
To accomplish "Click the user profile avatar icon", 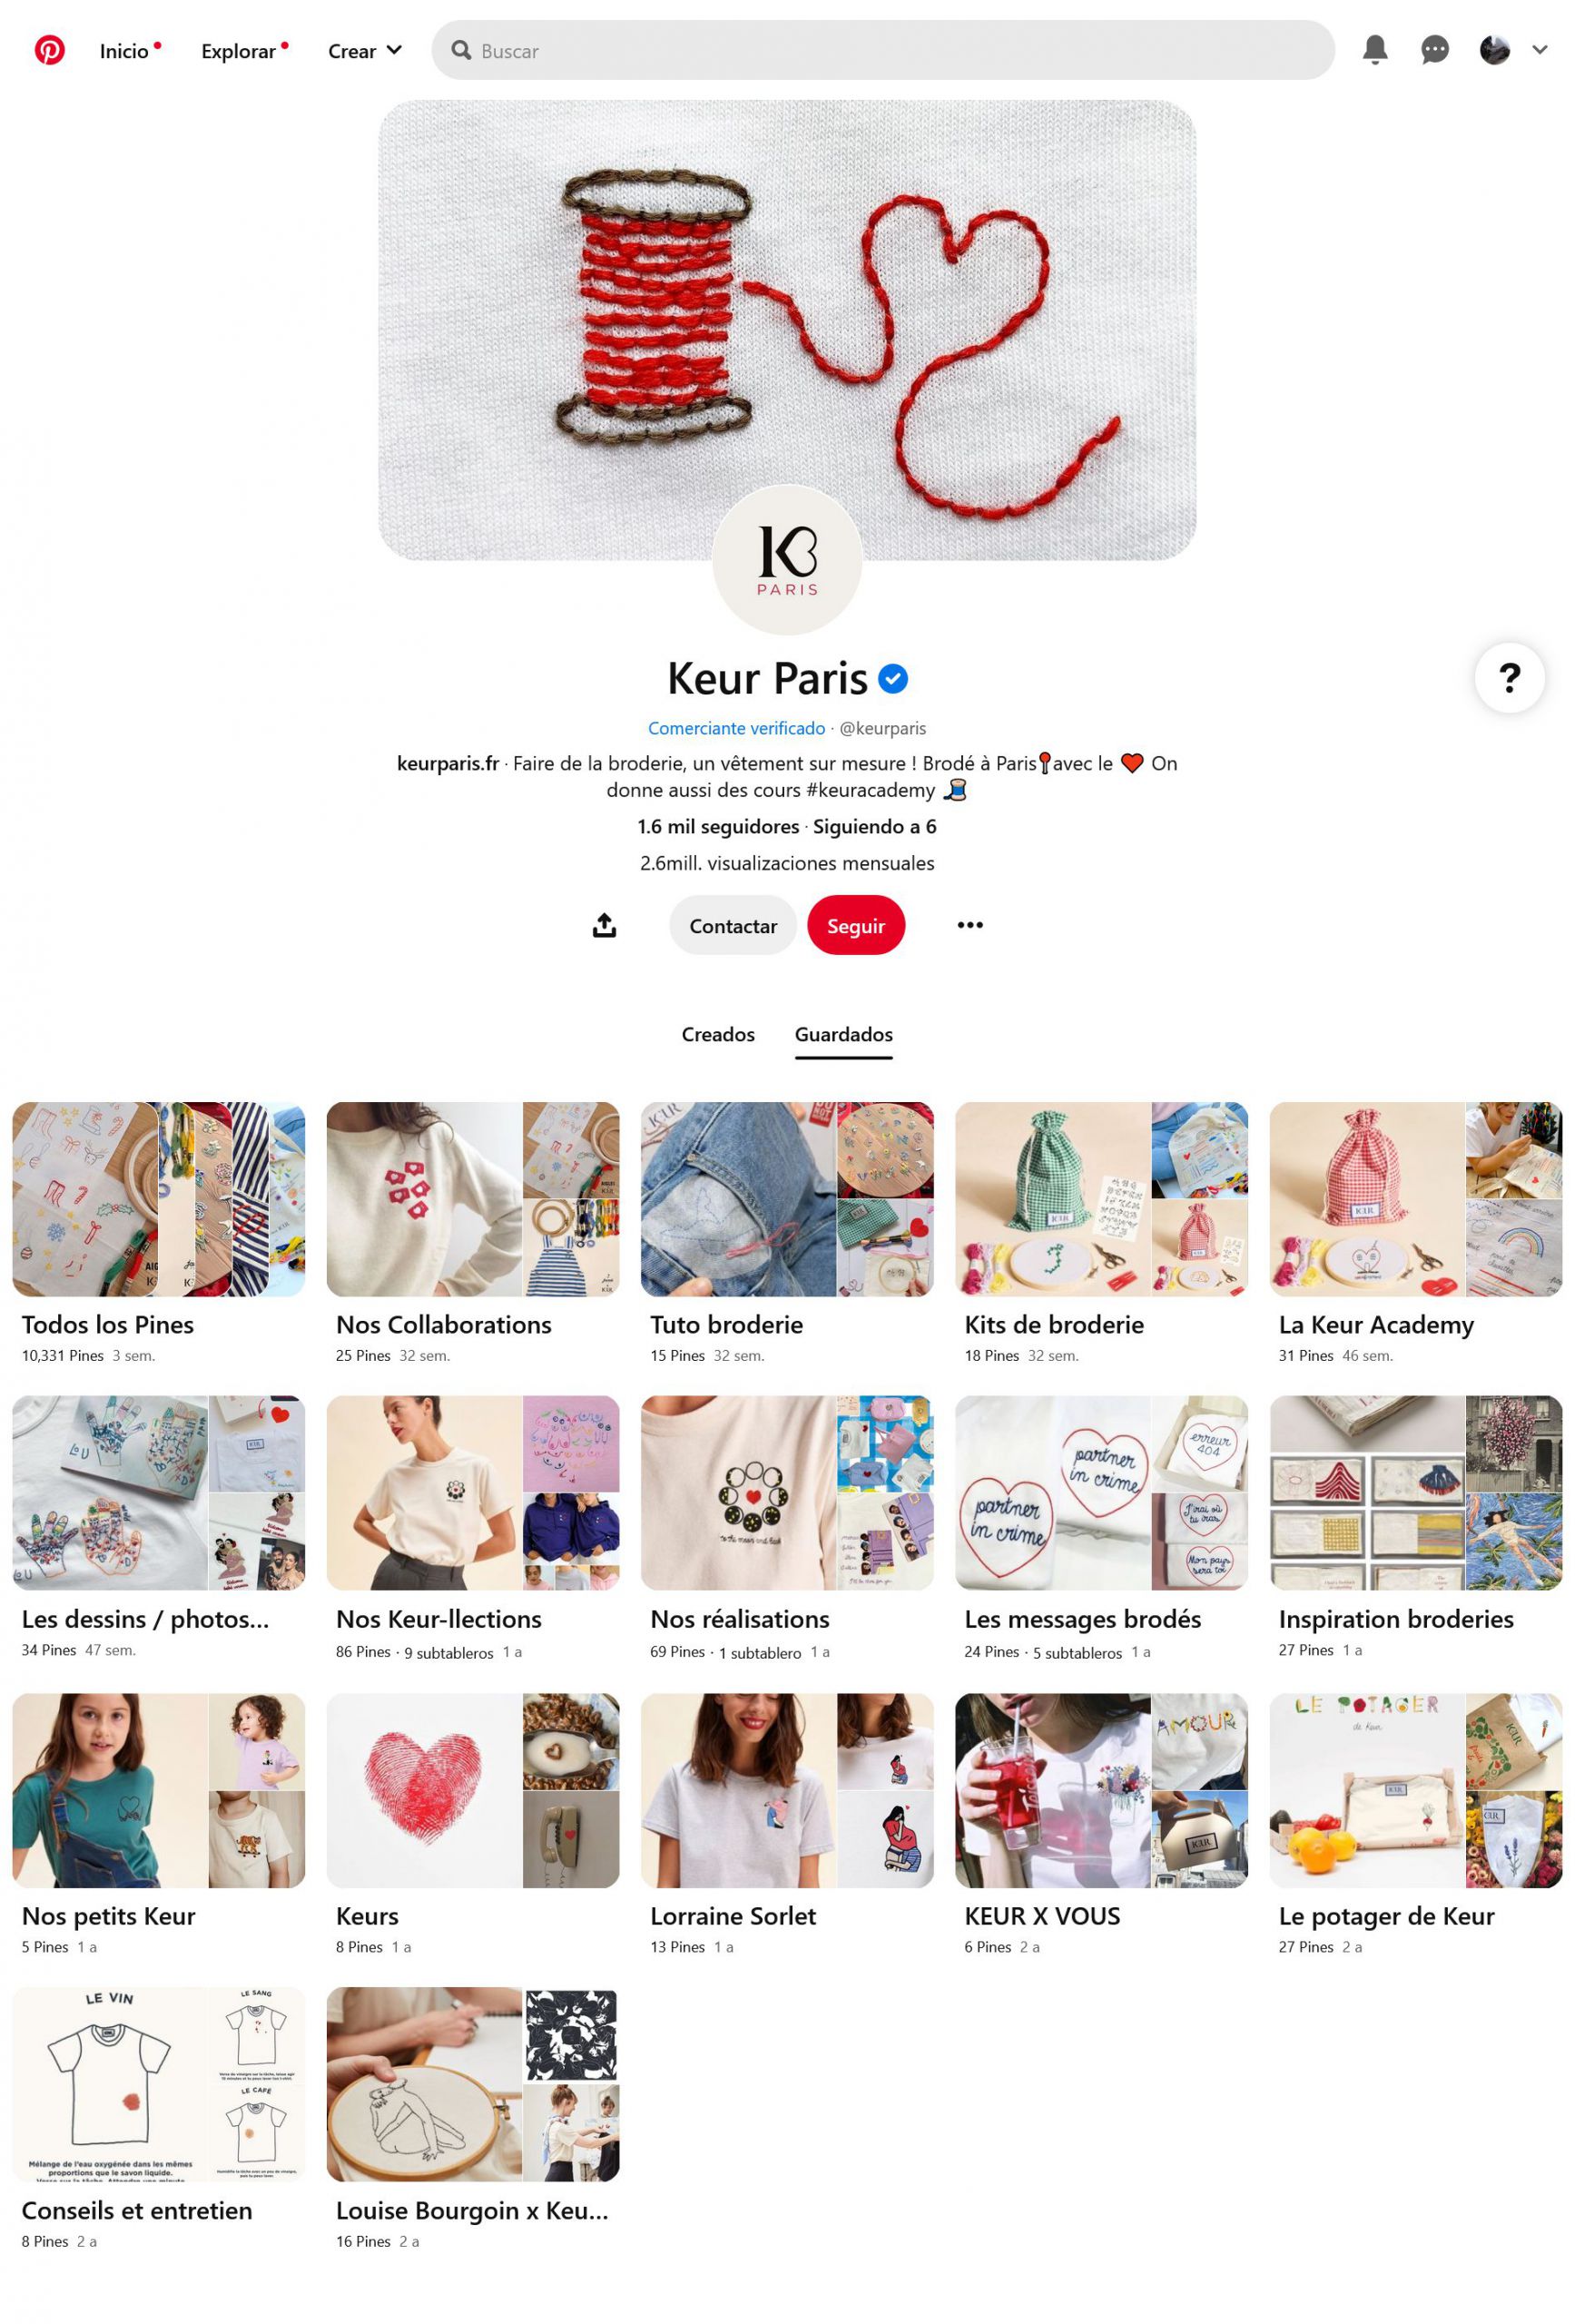I will click(x=1494, y=49).
